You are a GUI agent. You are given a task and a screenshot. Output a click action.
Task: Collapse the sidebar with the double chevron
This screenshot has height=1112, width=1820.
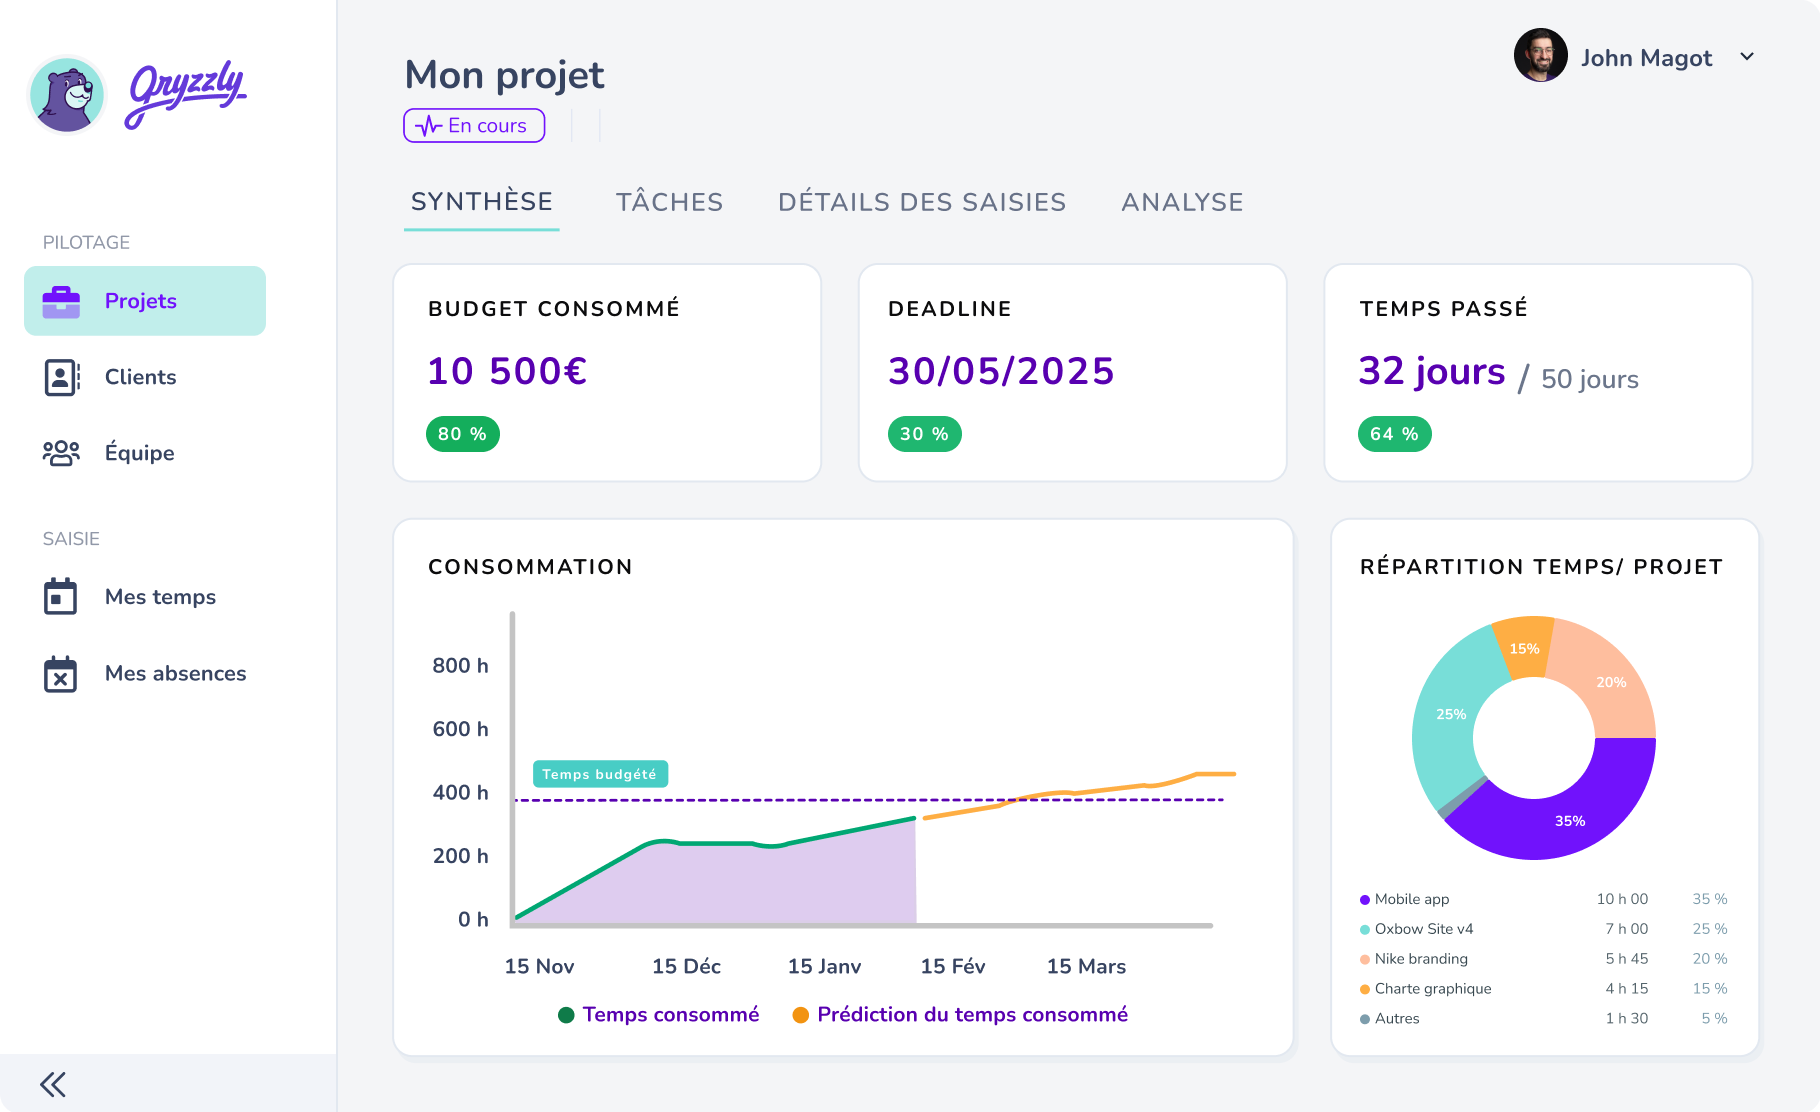click(53, 1084)
